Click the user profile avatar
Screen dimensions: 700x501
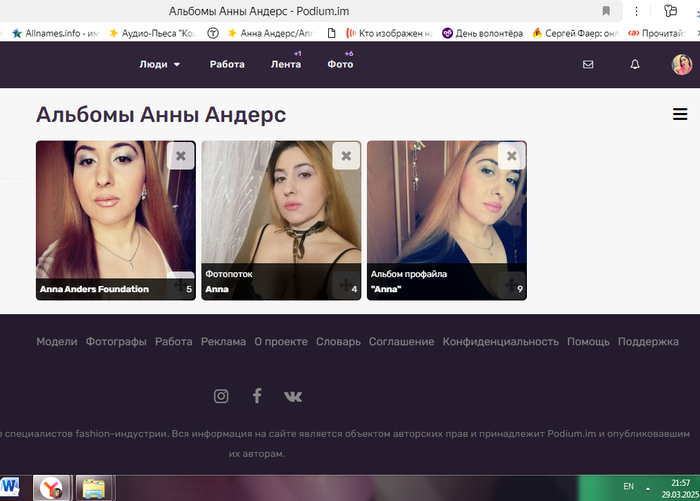tap(681, 64)
